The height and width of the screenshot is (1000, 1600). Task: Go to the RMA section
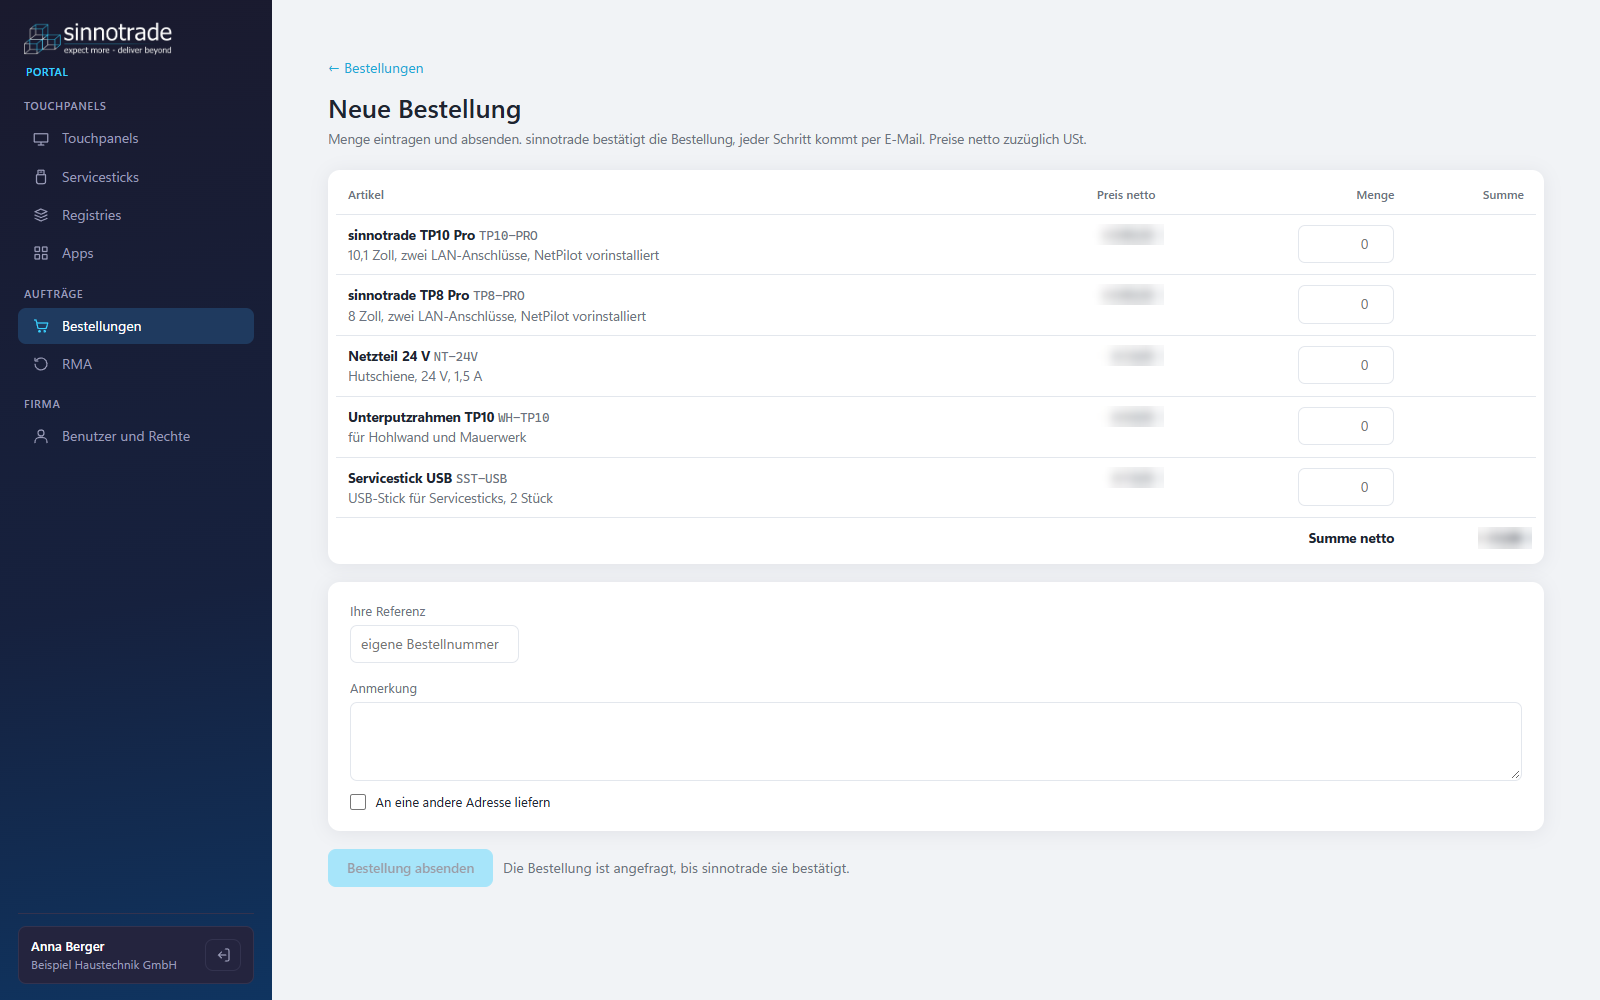(136, 364)
